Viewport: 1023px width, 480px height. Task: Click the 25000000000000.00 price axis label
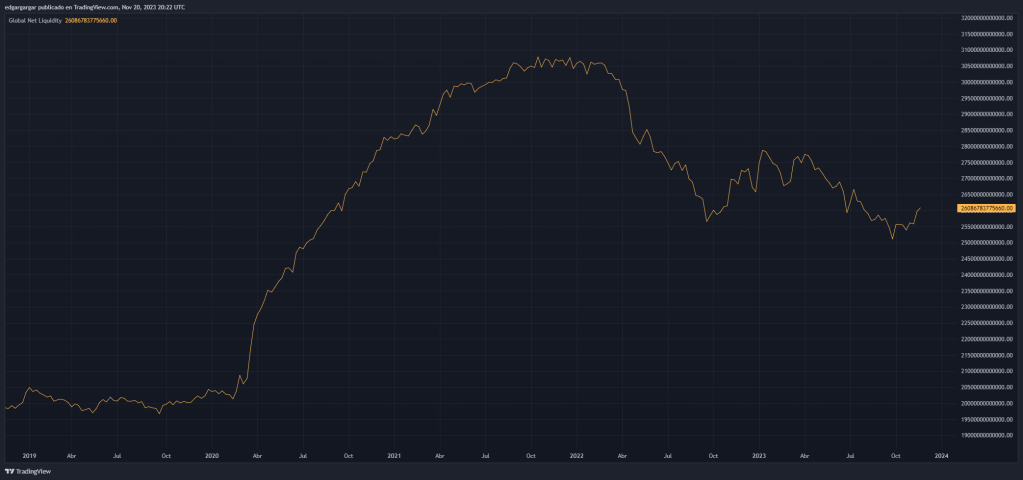(x=987, y=242)
